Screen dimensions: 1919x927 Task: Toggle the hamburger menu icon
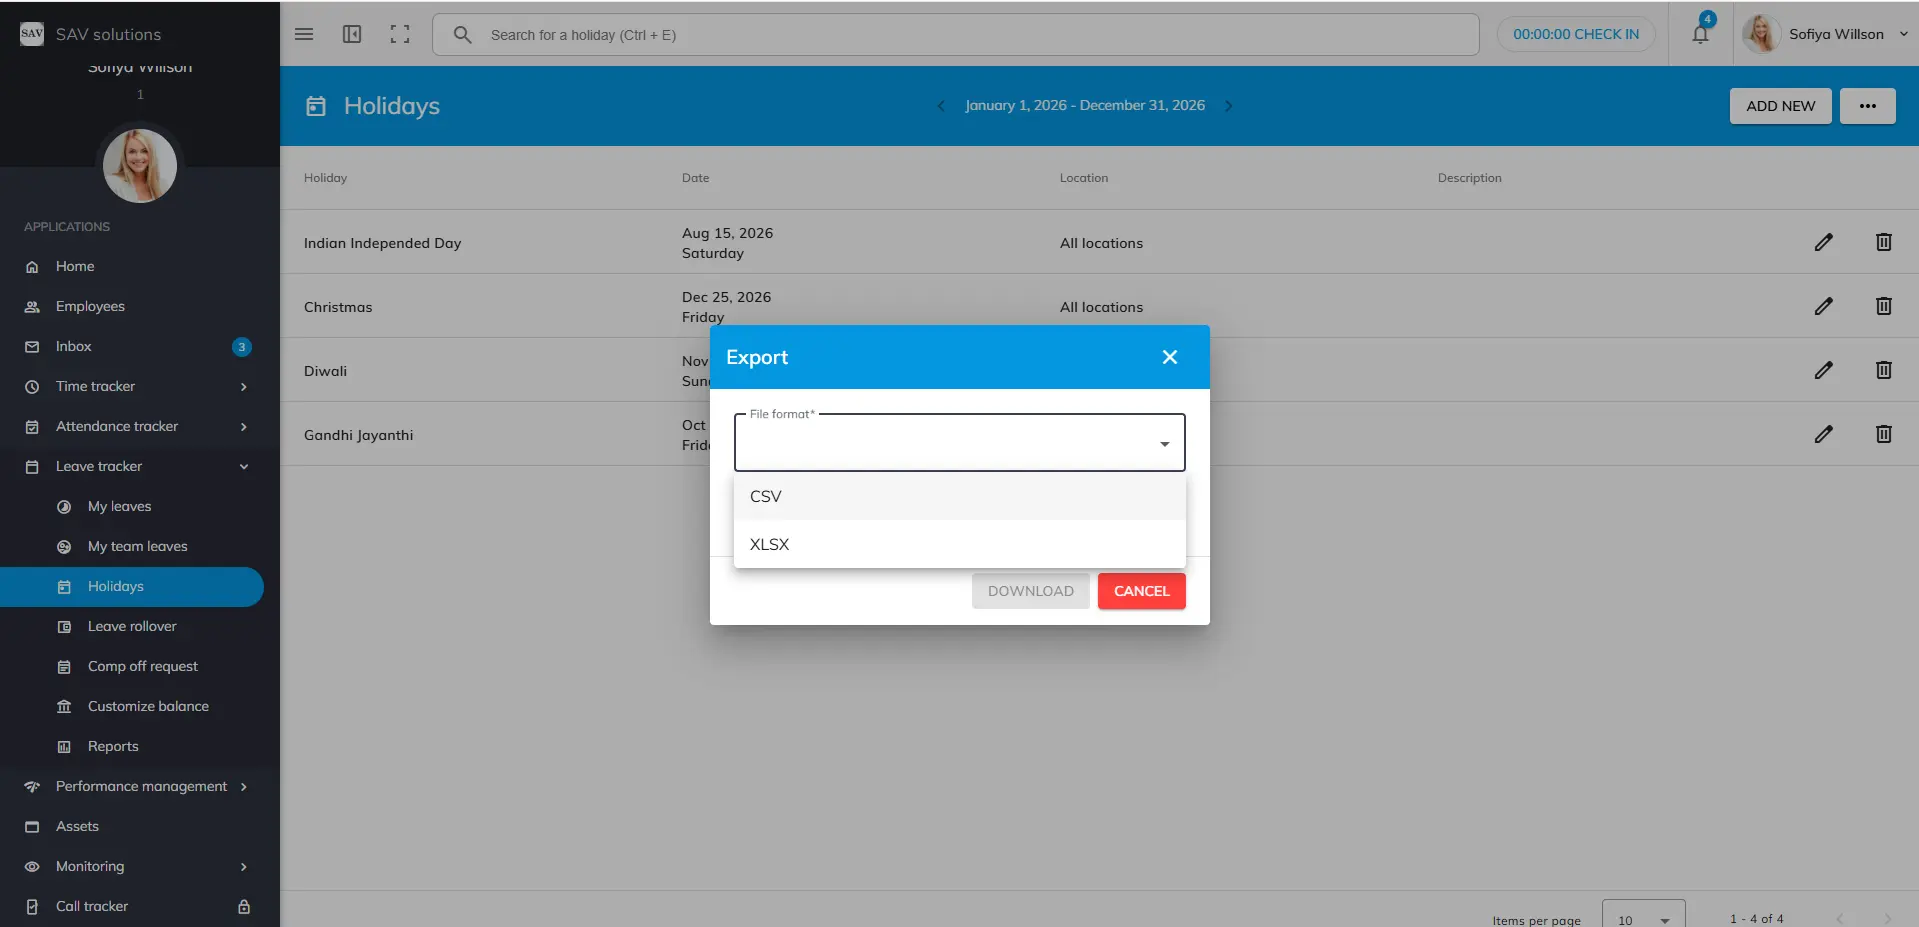(304, 34)
